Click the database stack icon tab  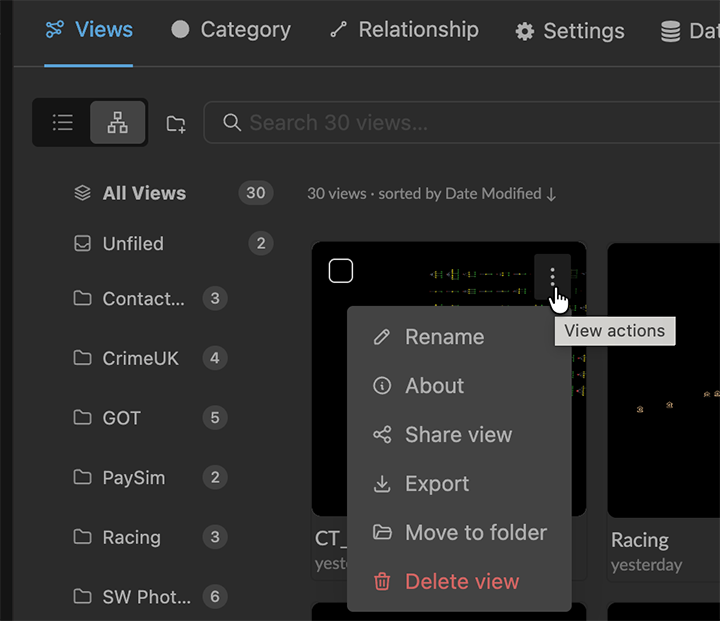tap(689, 31)
